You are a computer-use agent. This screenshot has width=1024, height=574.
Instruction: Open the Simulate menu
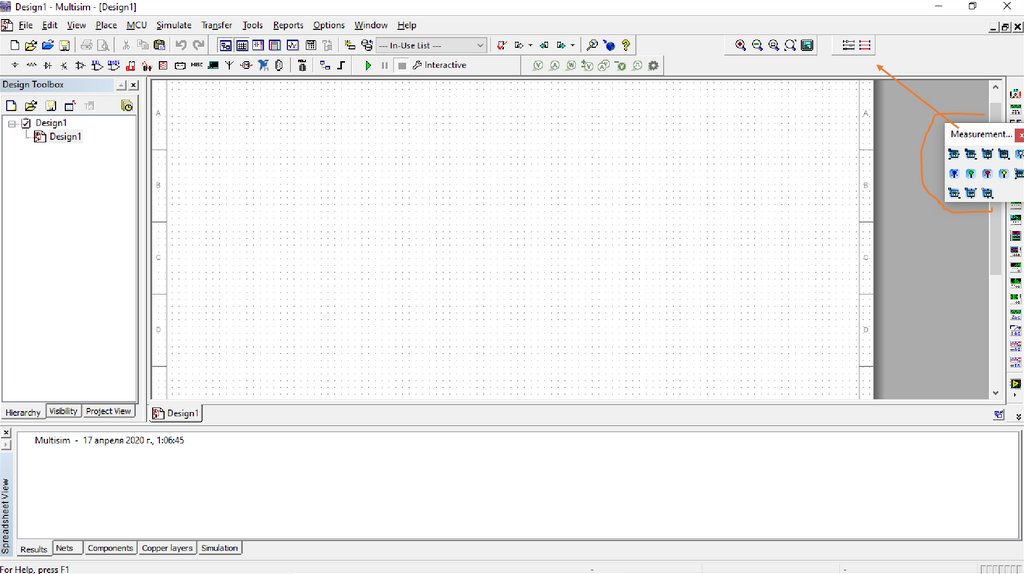[173, 25]
